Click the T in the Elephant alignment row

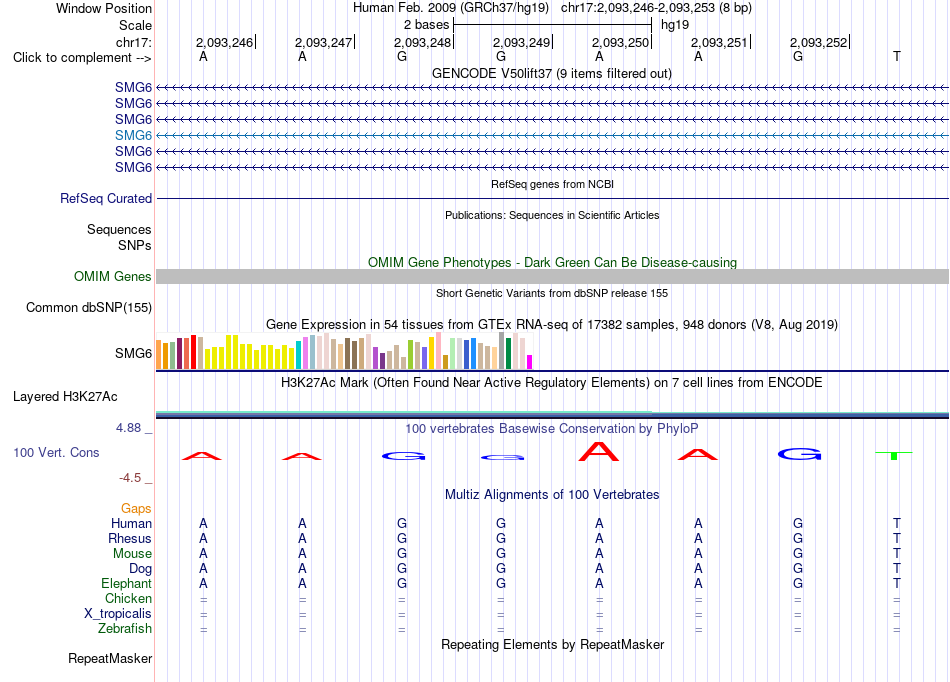click(897, 583)
